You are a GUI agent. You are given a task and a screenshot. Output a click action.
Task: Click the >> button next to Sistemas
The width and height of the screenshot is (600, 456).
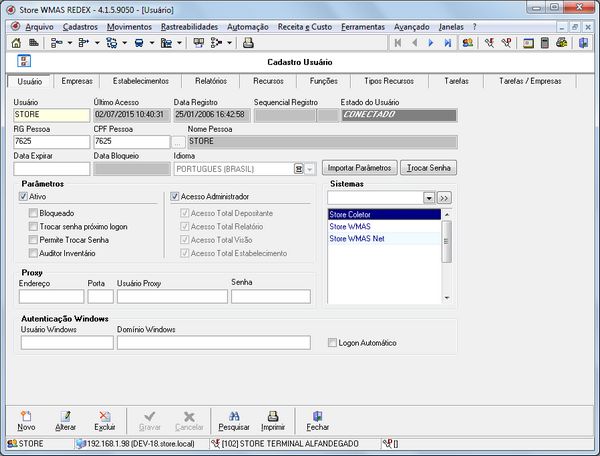(x=444, y=198)
